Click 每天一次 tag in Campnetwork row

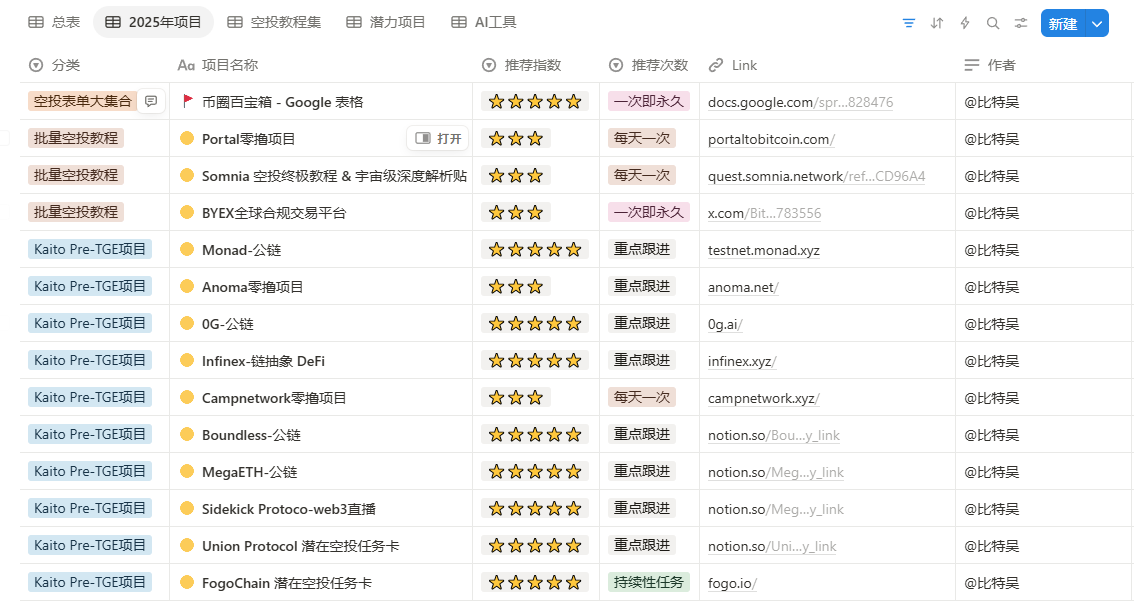tap(641, 397)
